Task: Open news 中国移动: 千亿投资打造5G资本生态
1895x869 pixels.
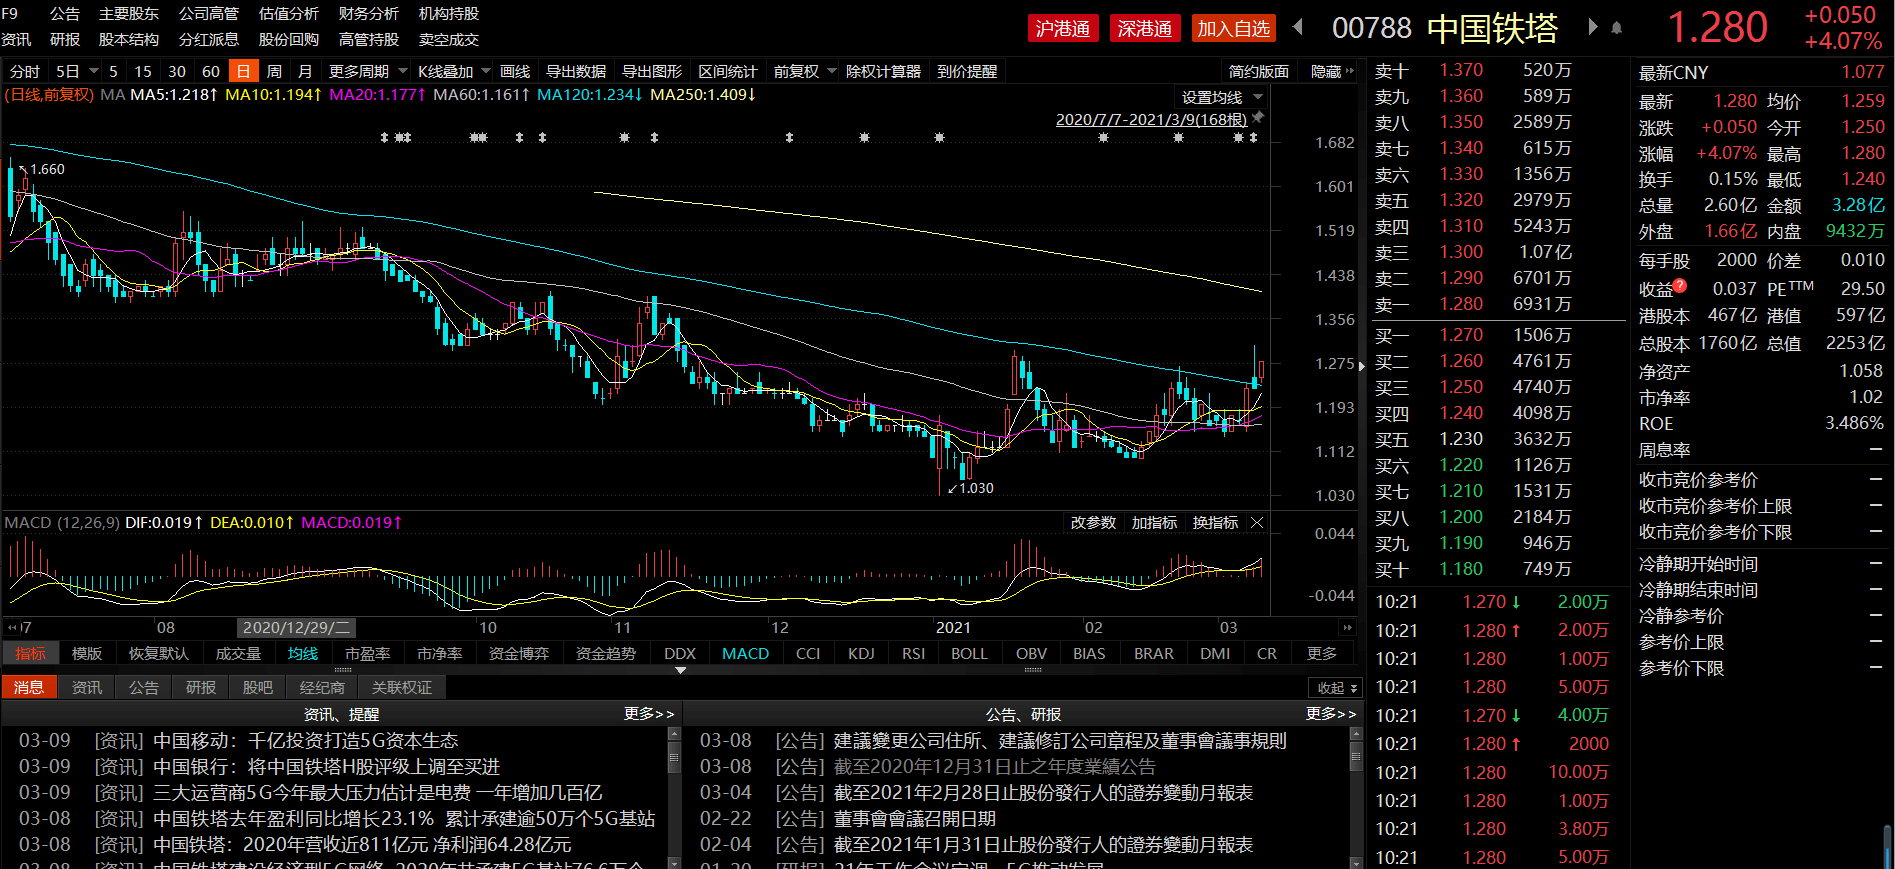Action: pos(306,741)
